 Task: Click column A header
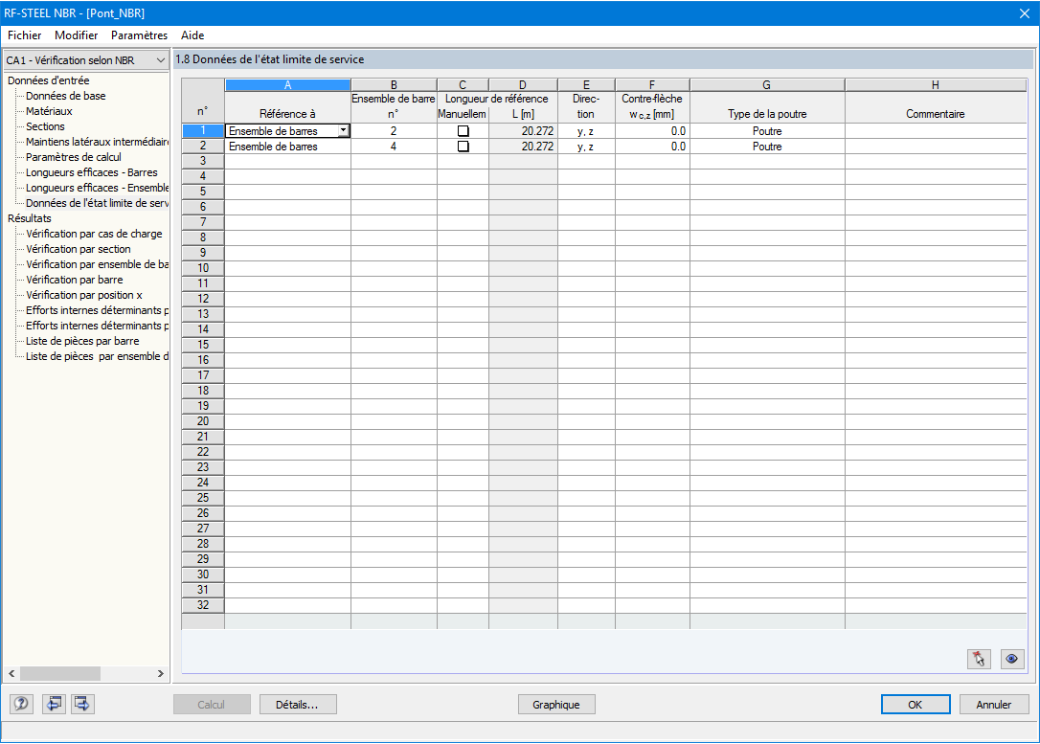(288, 85)
